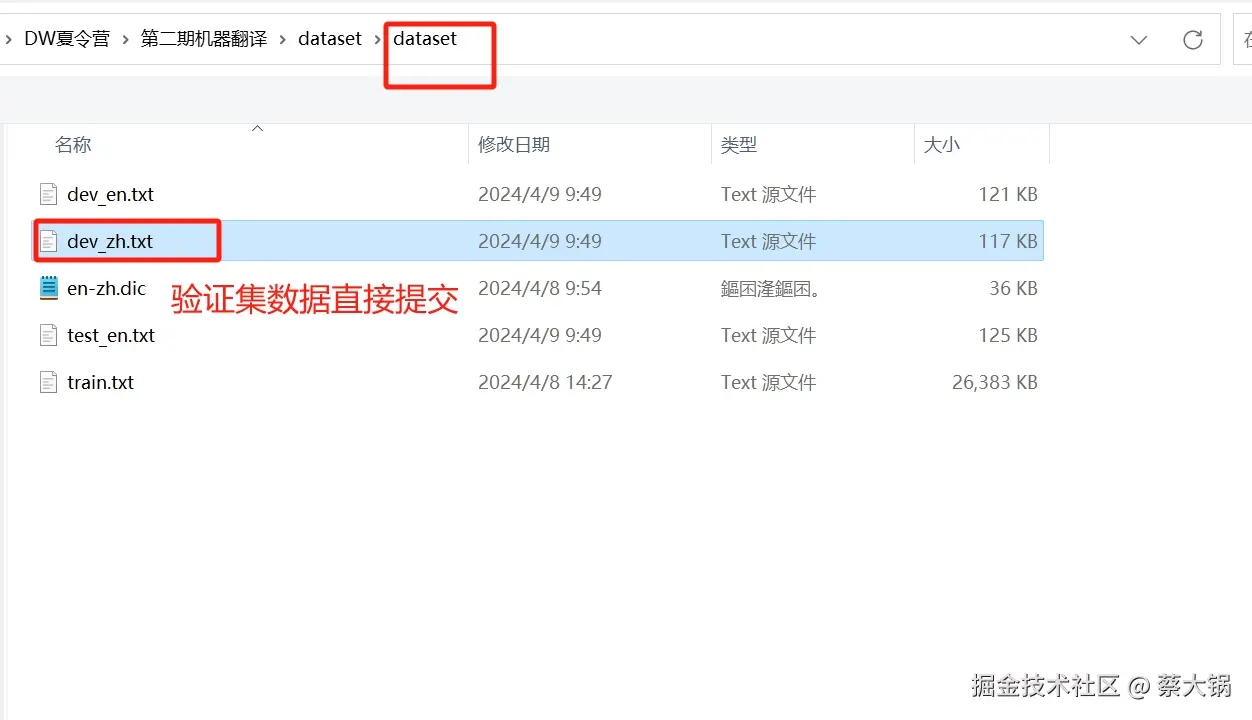The image size is (1252, 720).
Task: Open the blue en-zh.dic dictionary file icon
Action: pyautogui.click(x=48, y=288)
